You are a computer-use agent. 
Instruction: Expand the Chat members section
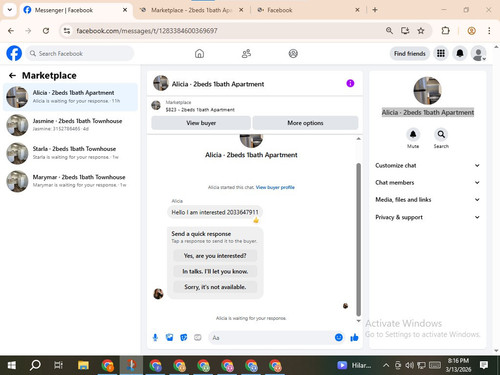pyautogui.click(x=428, y=183)
